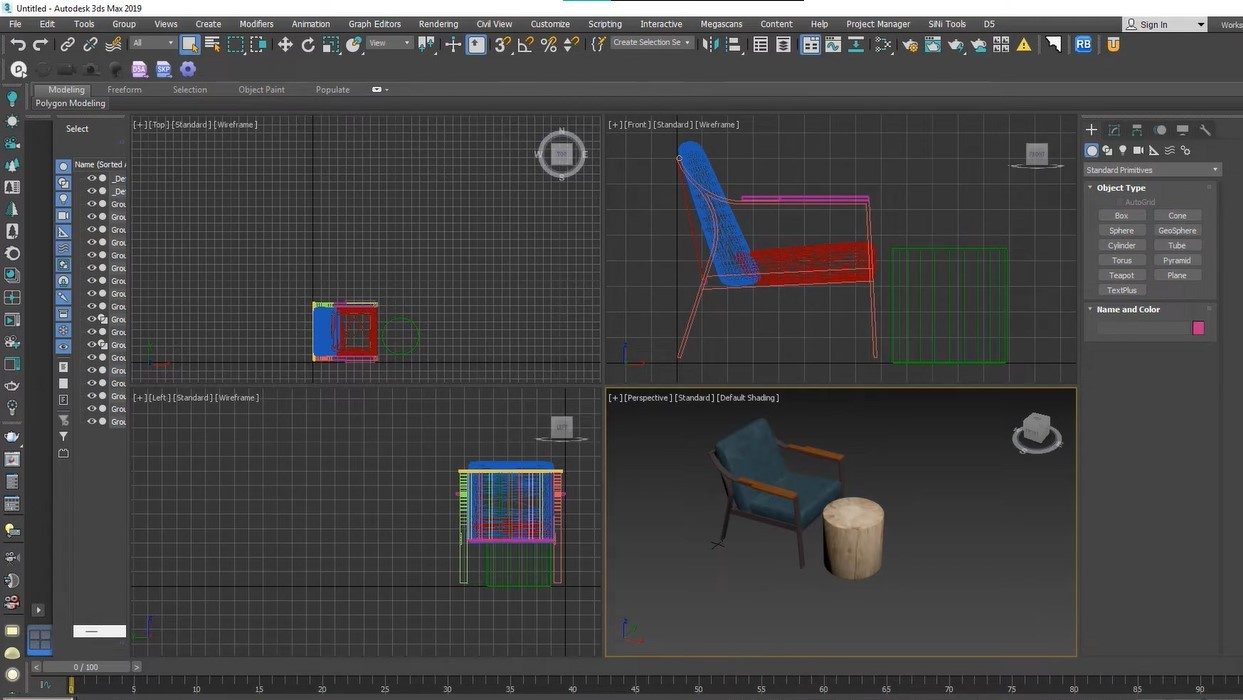Toggle the Ribbon display button

point(810,44)
